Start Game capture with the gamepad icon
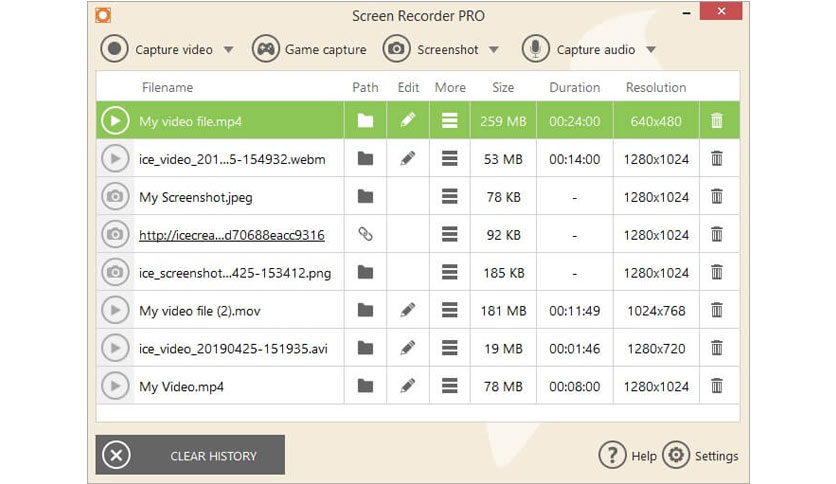The height and width of the screenshot is (484, 836). (x=266, y=49)
